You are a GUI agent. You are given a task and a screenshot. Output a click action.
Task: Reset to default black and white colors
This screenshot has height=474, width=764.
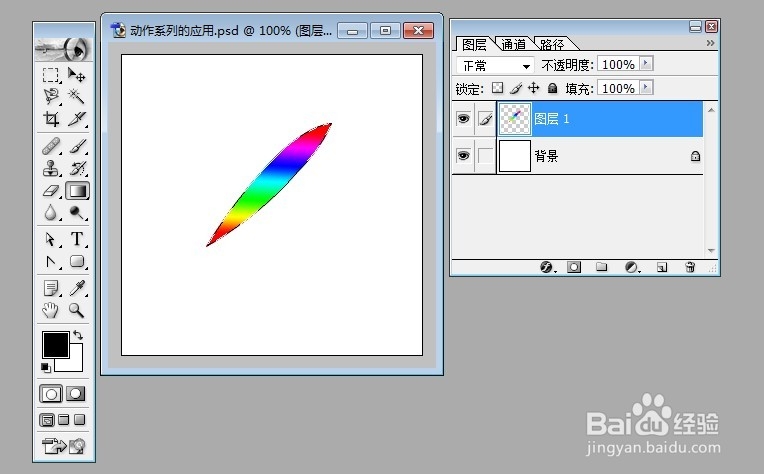click(46, 368)
